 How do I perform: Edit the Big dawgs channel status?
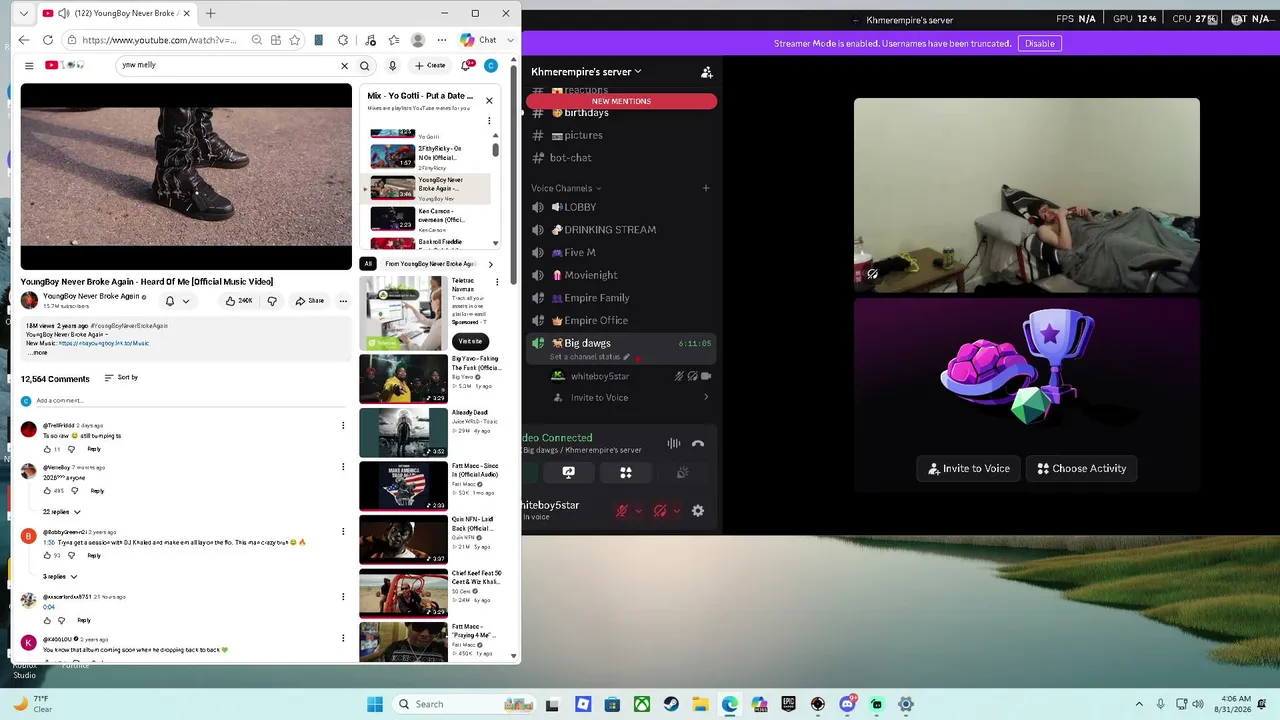tap(627, 357)
